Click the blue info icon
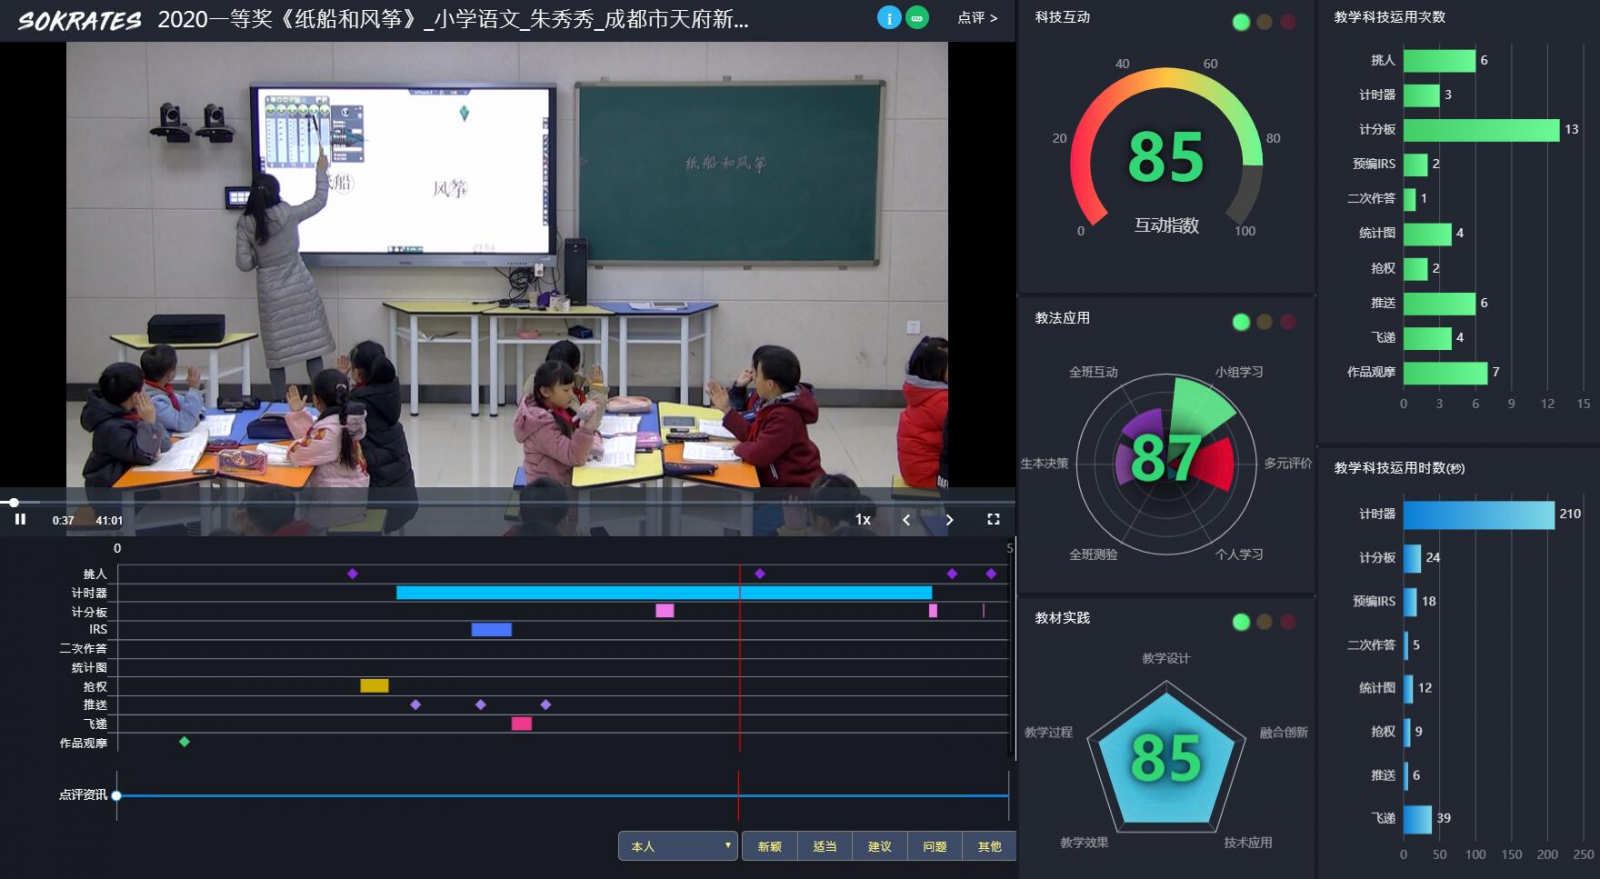Image resolution: width=1600 pixels, height=879 pixels. [x=888, y=18]
